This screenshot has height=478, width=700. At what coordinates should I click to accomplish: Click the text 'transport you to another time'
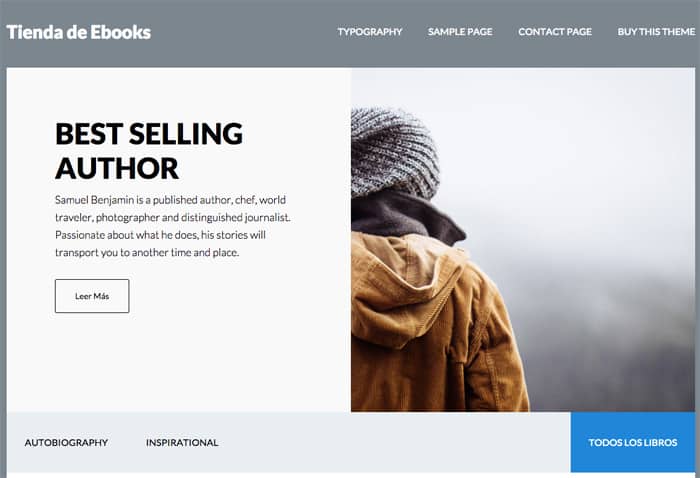click(123, 253)
